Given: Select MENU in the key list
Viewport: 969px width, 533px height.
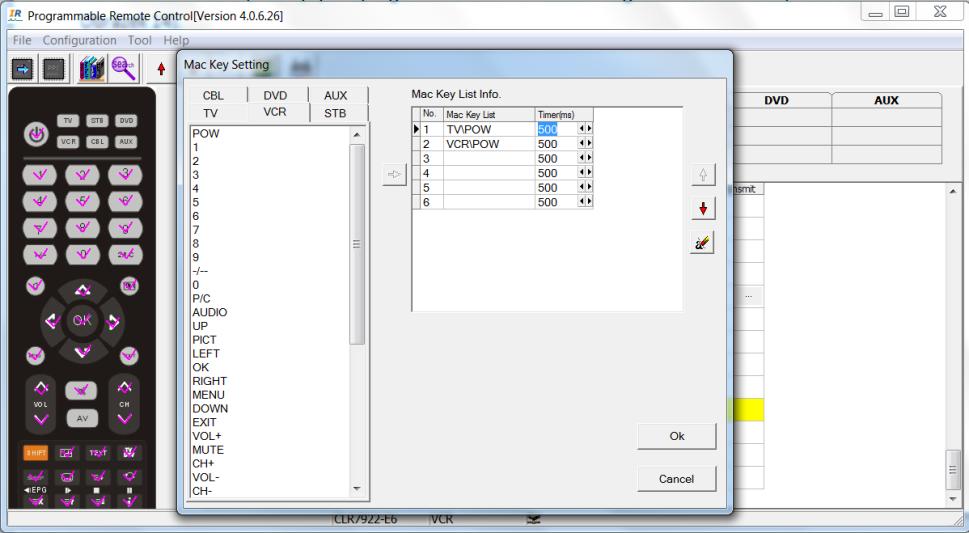Looking at the screenshot, I should coord(208,394).
